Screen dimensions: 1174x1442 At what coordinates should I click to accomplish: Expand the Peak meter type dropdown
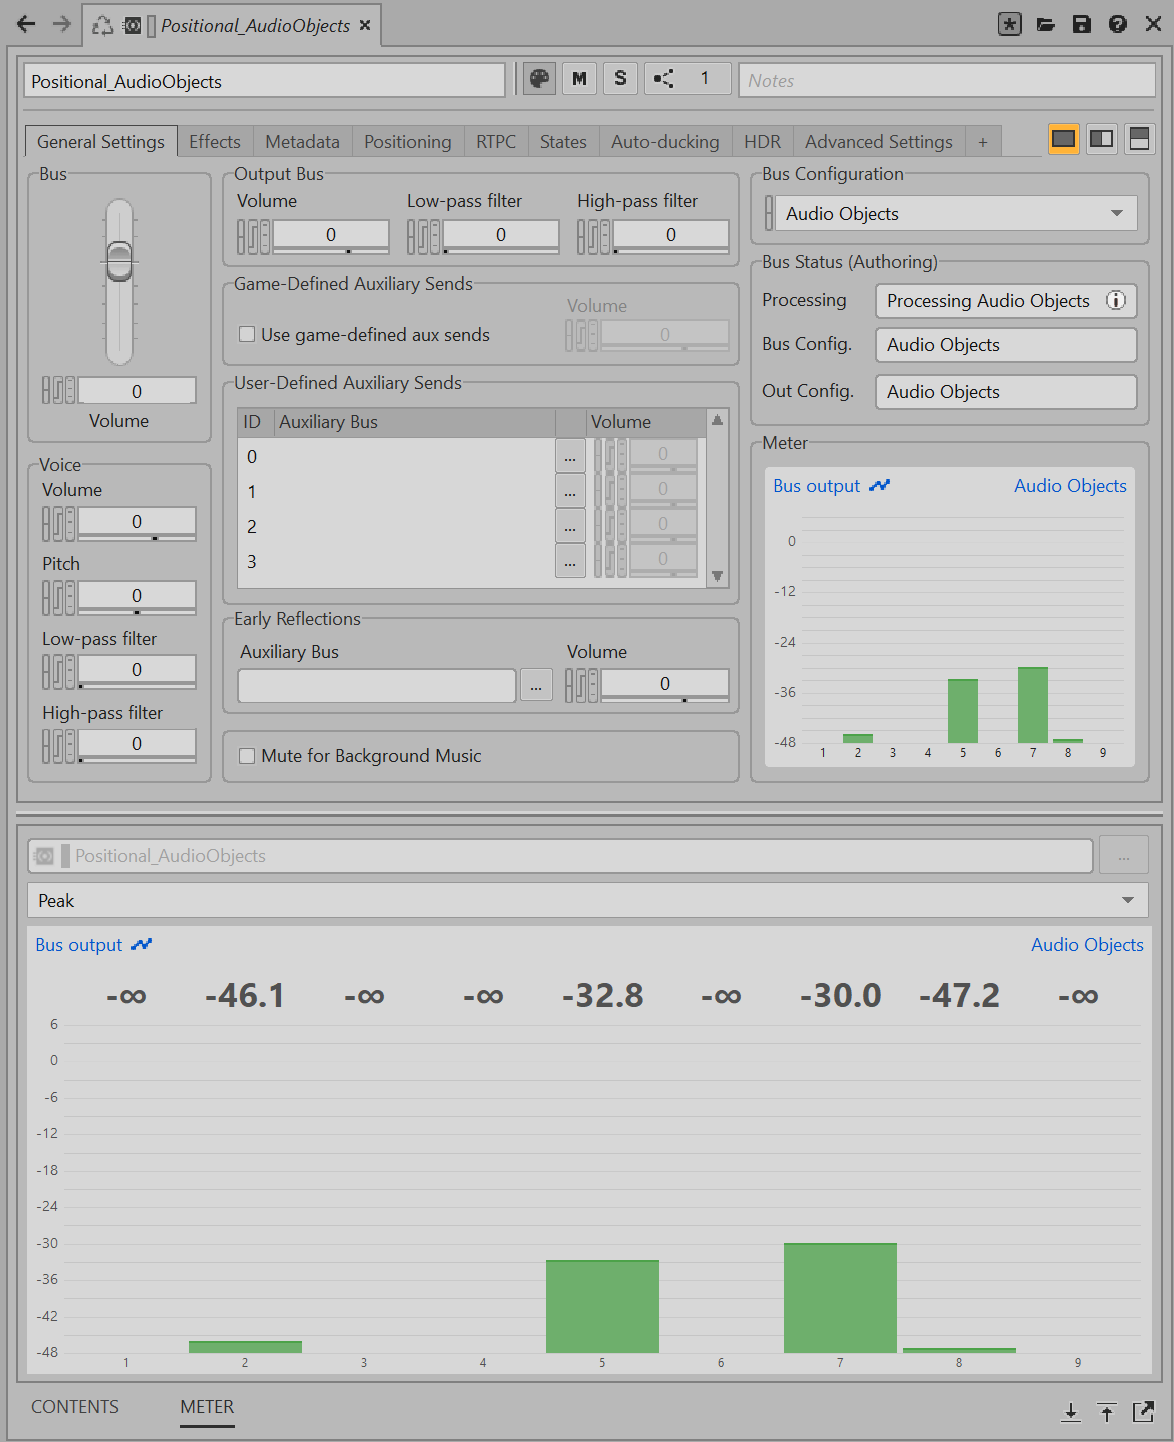coord(1127,901)
